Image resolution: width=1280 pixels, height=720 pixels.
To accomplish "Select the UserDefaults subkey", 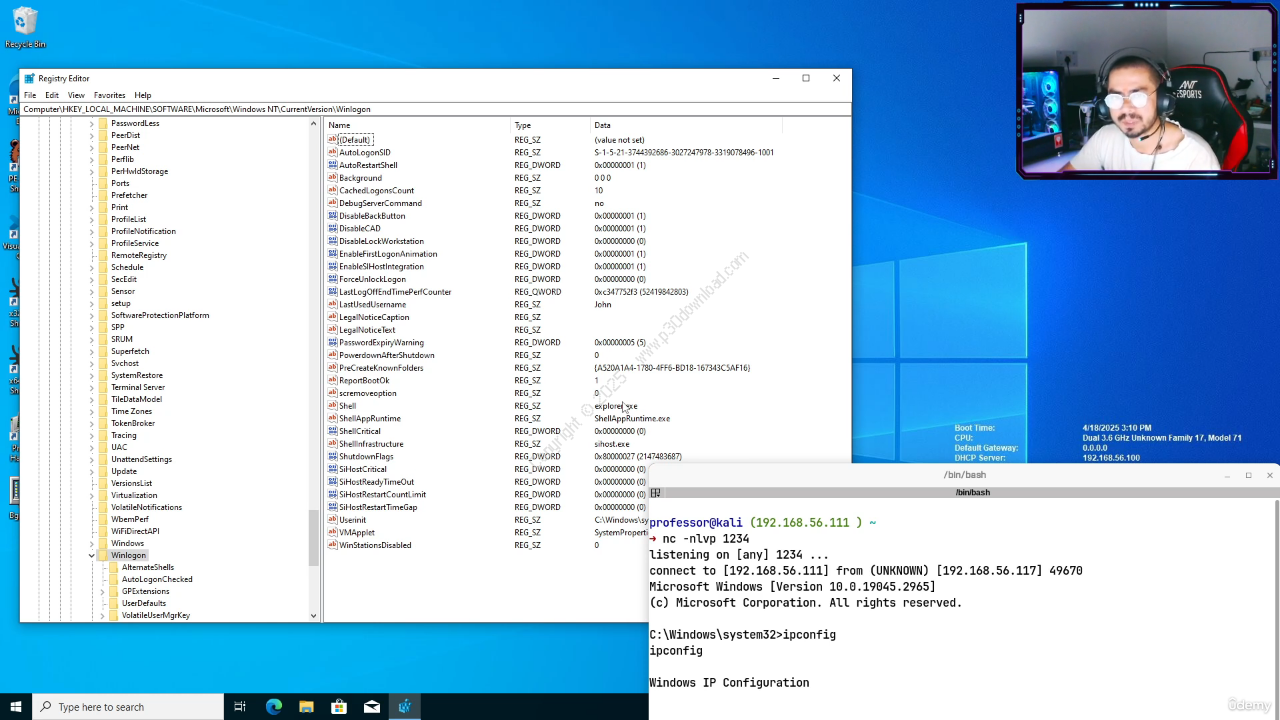I will [x=144, y=603].
